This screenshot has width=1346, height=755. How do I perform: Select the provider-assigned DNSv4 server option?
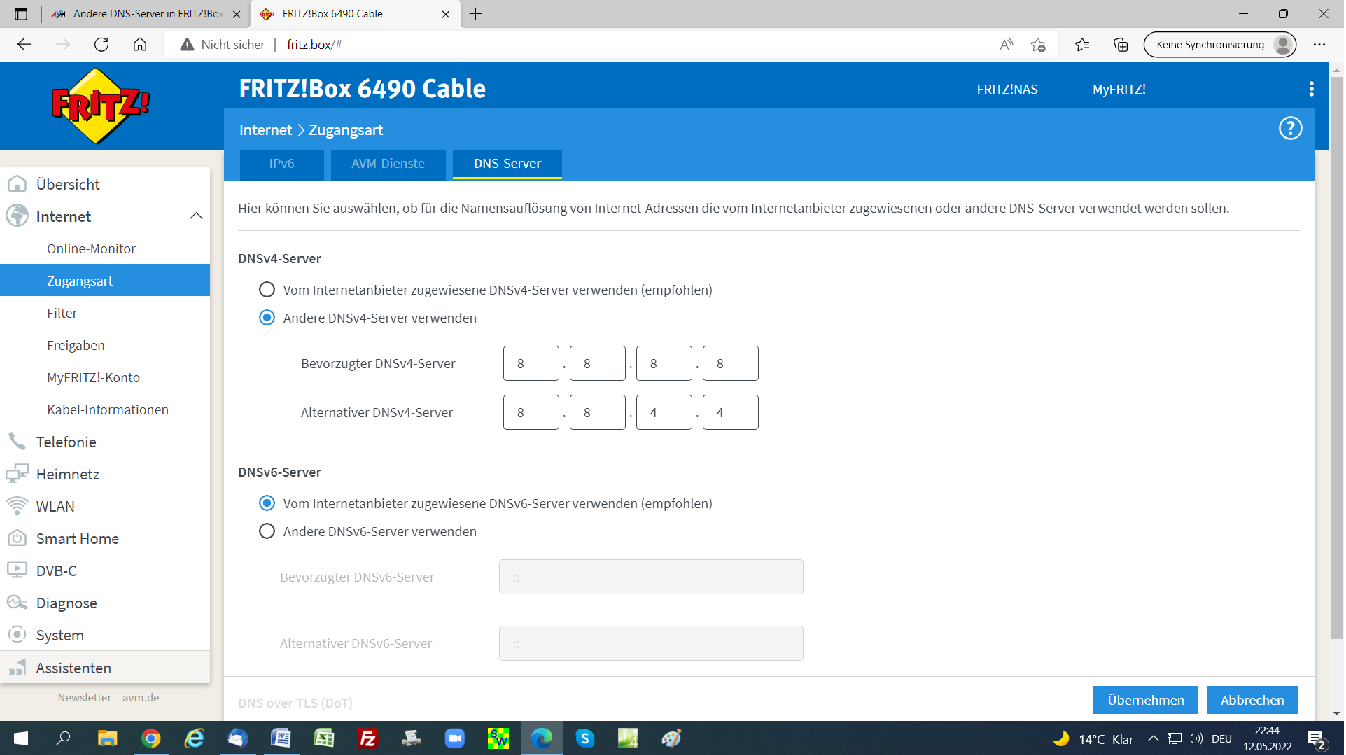coord(267,290)
